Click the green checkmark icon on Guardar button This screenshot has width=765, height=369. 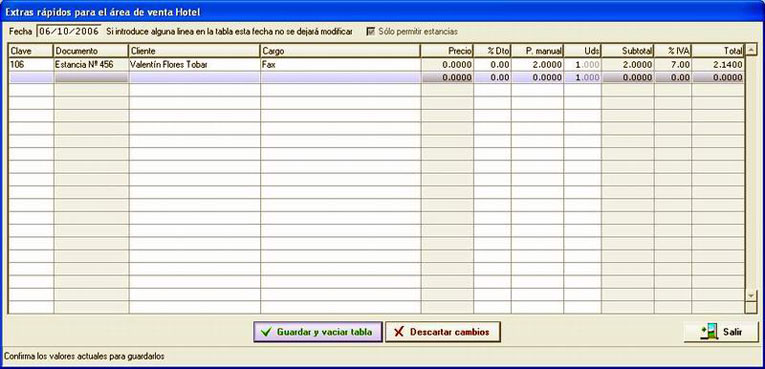point(266,332)
